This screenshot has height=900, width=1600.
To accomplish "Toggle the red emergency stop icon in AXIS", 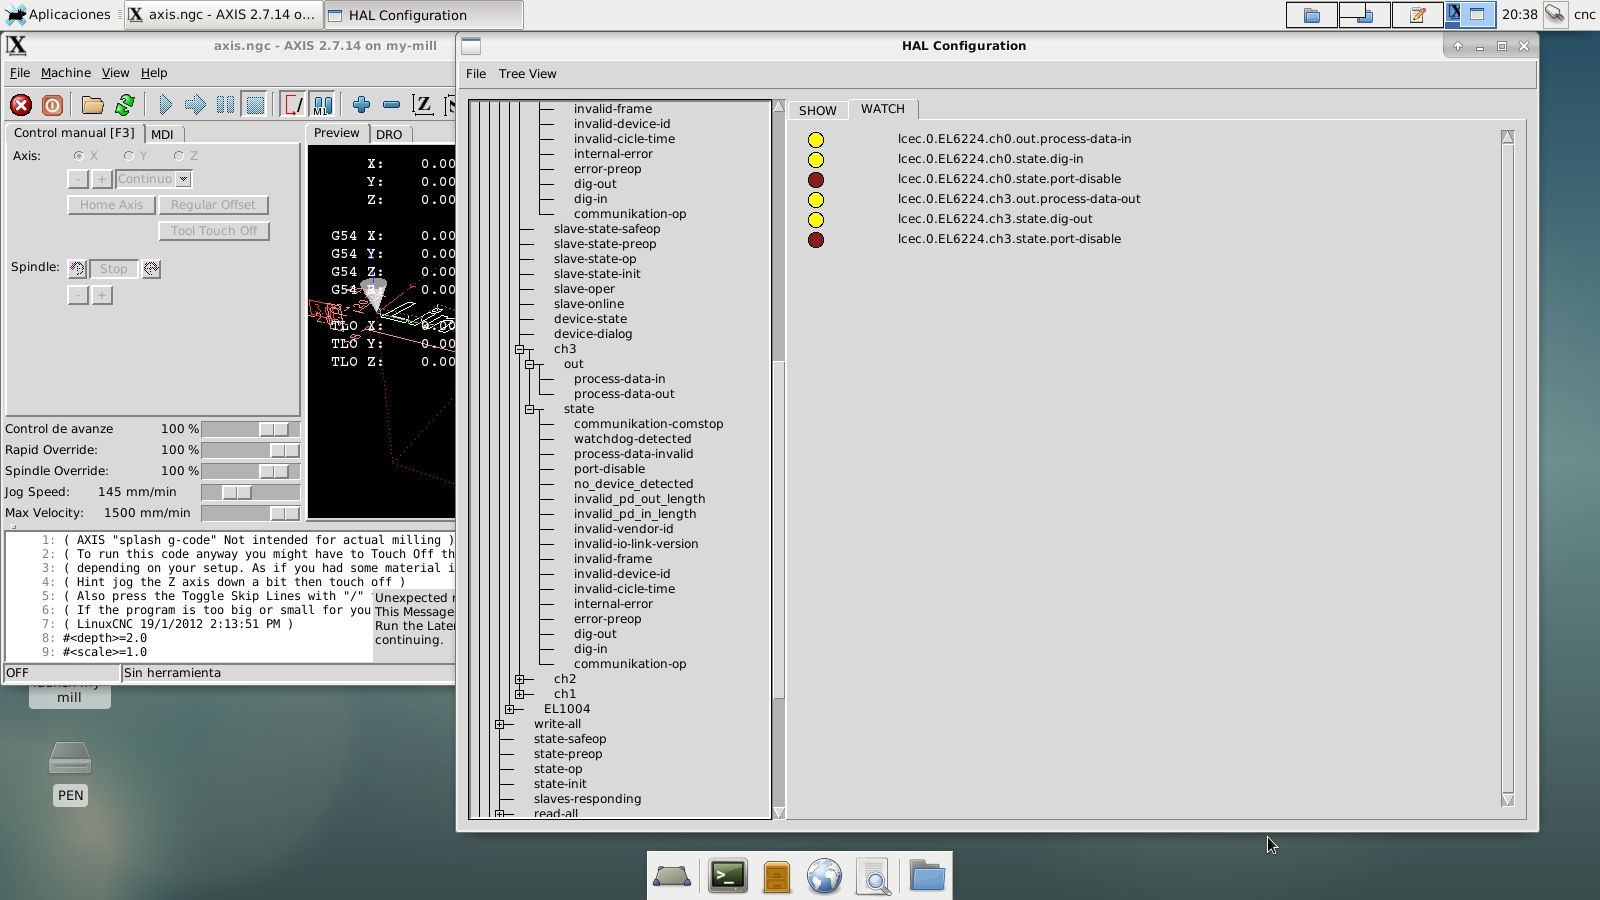I will point(21,105).
